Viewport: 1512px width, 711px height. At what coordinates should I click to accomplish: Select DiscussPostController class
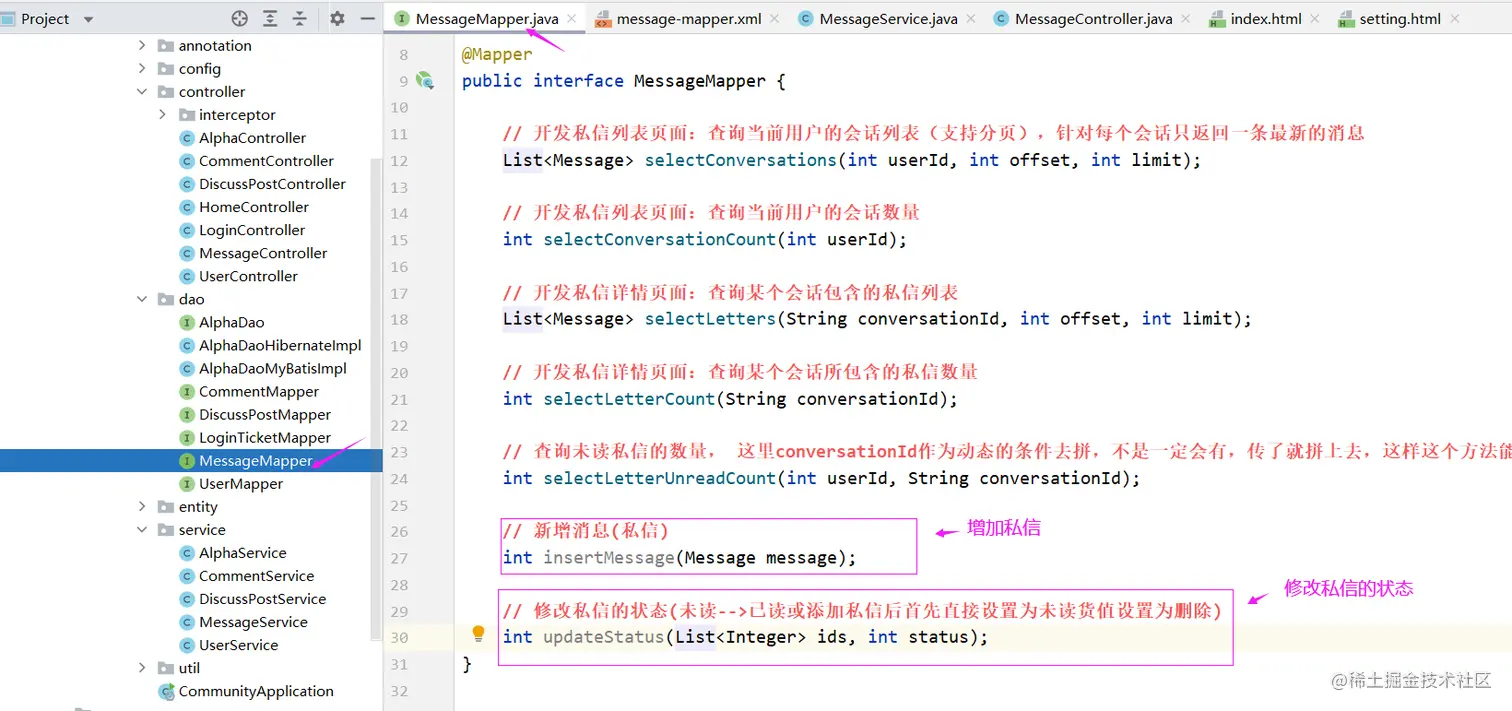tap(272, 184)
